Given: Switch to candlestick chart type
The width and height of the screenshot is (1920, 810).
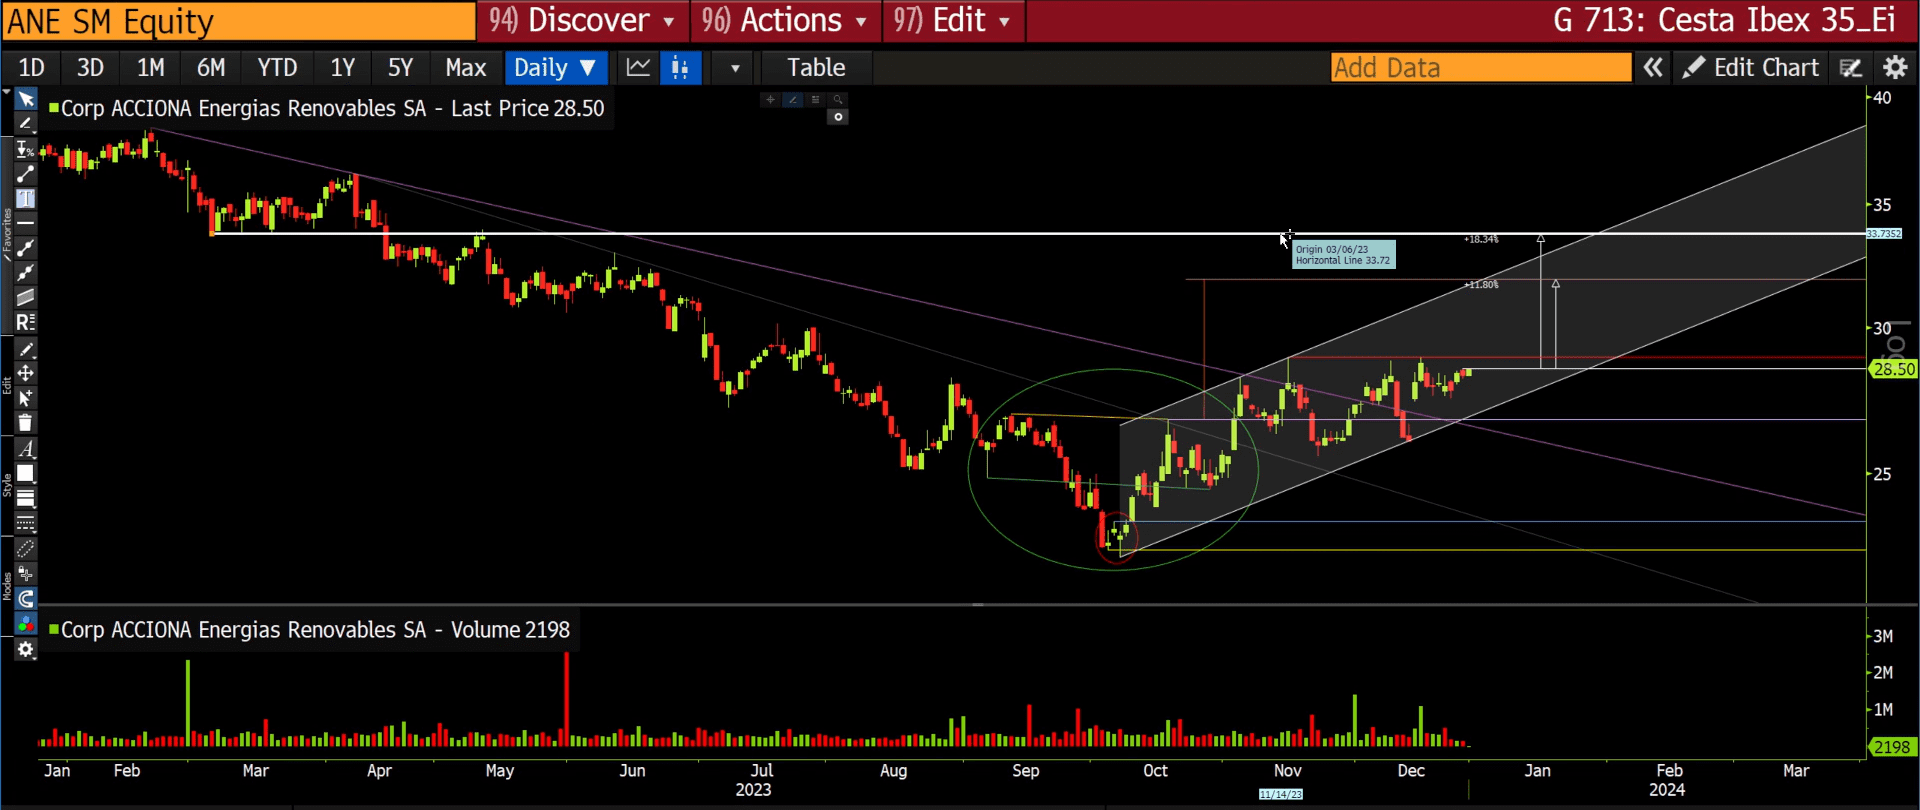Looking at the screenshot, I should [x=680, y=68].
